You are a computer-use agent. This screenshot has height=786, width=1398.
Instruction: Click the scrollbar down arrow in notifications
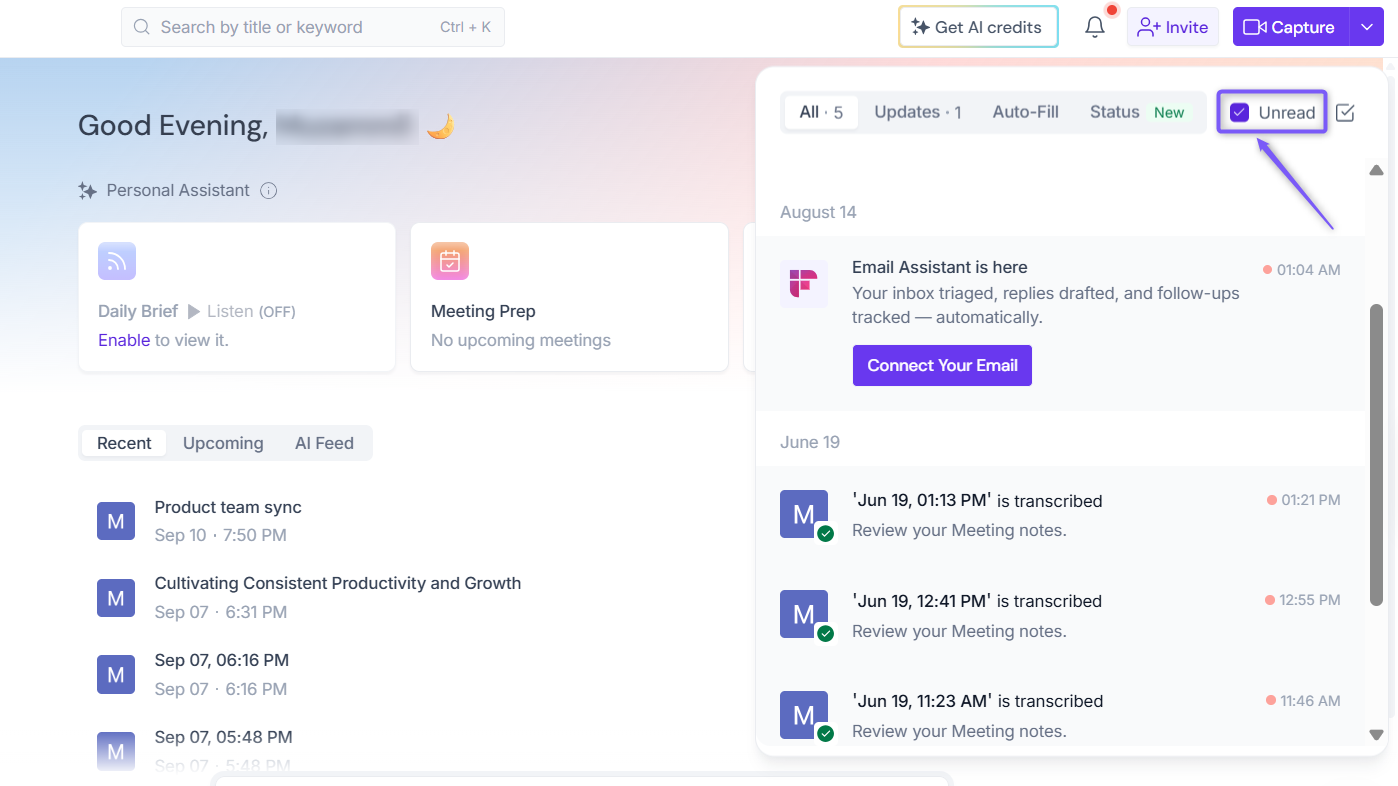click(x=1376, y=735)
